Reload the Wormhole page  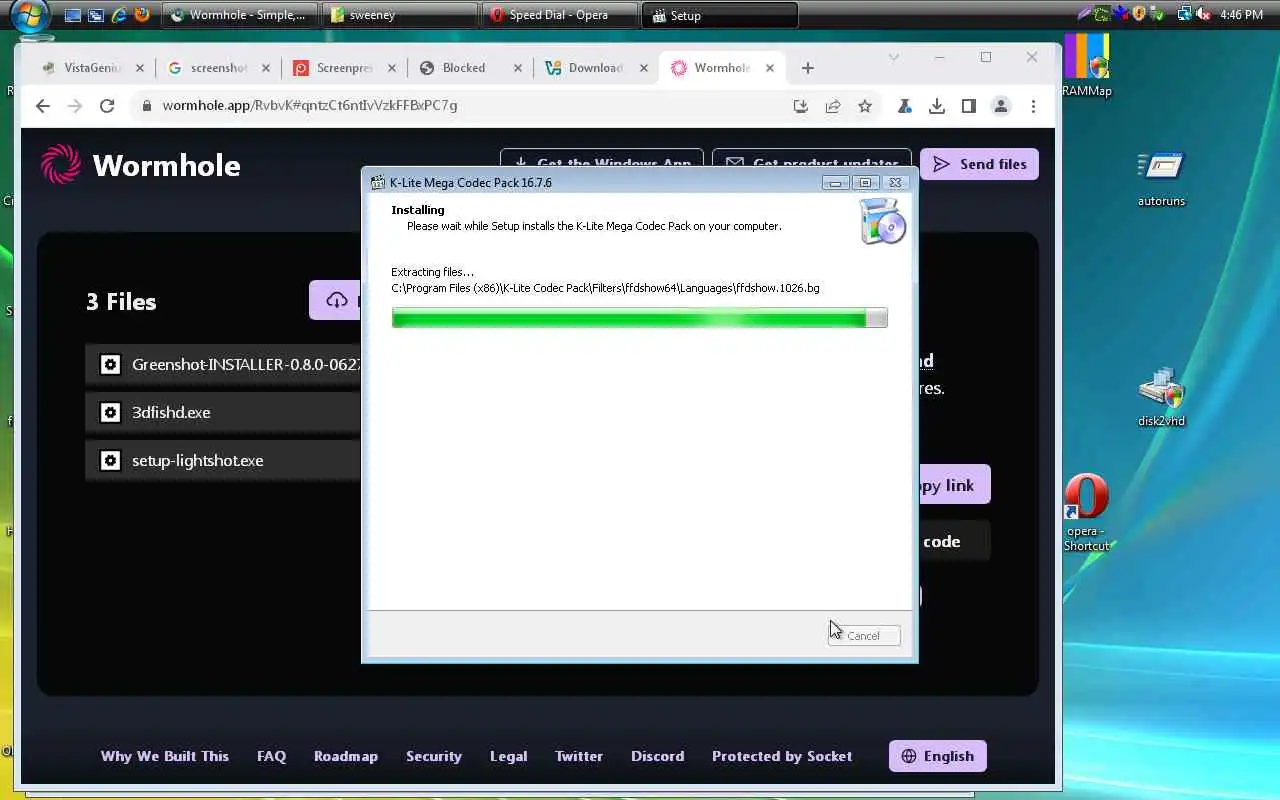pos(107,106)
